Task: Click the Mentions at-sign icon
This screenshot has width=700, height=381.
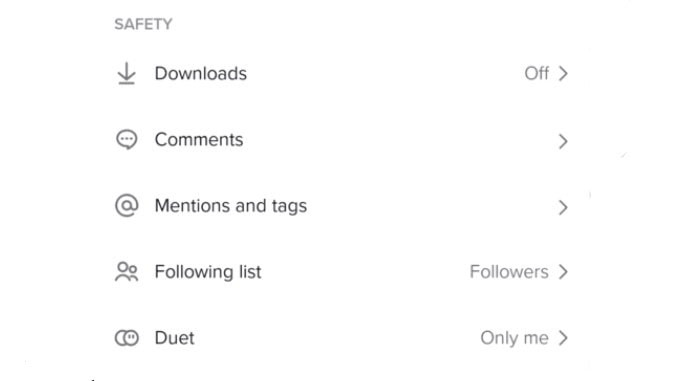Action: pos(127,205)
